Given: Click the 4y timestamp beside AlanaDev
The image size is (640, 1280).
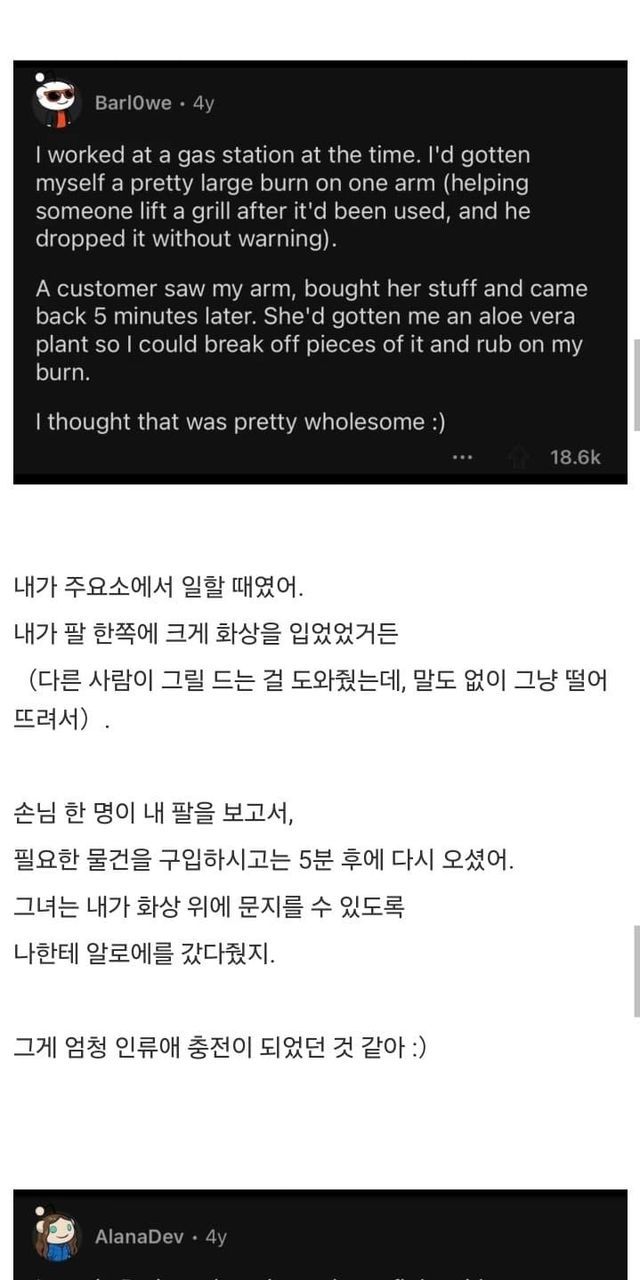Looking at the screenshot, I should pyautogui.click(x=216, y=1237).
